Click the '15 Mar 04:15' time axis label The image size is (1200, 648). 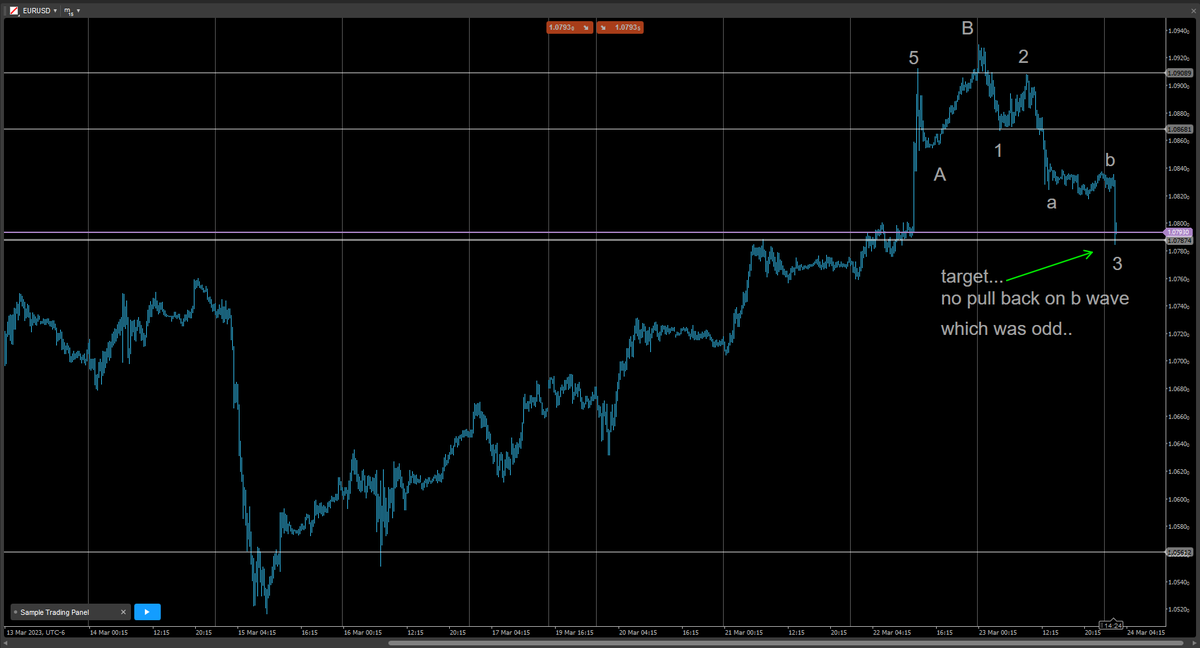255,632
